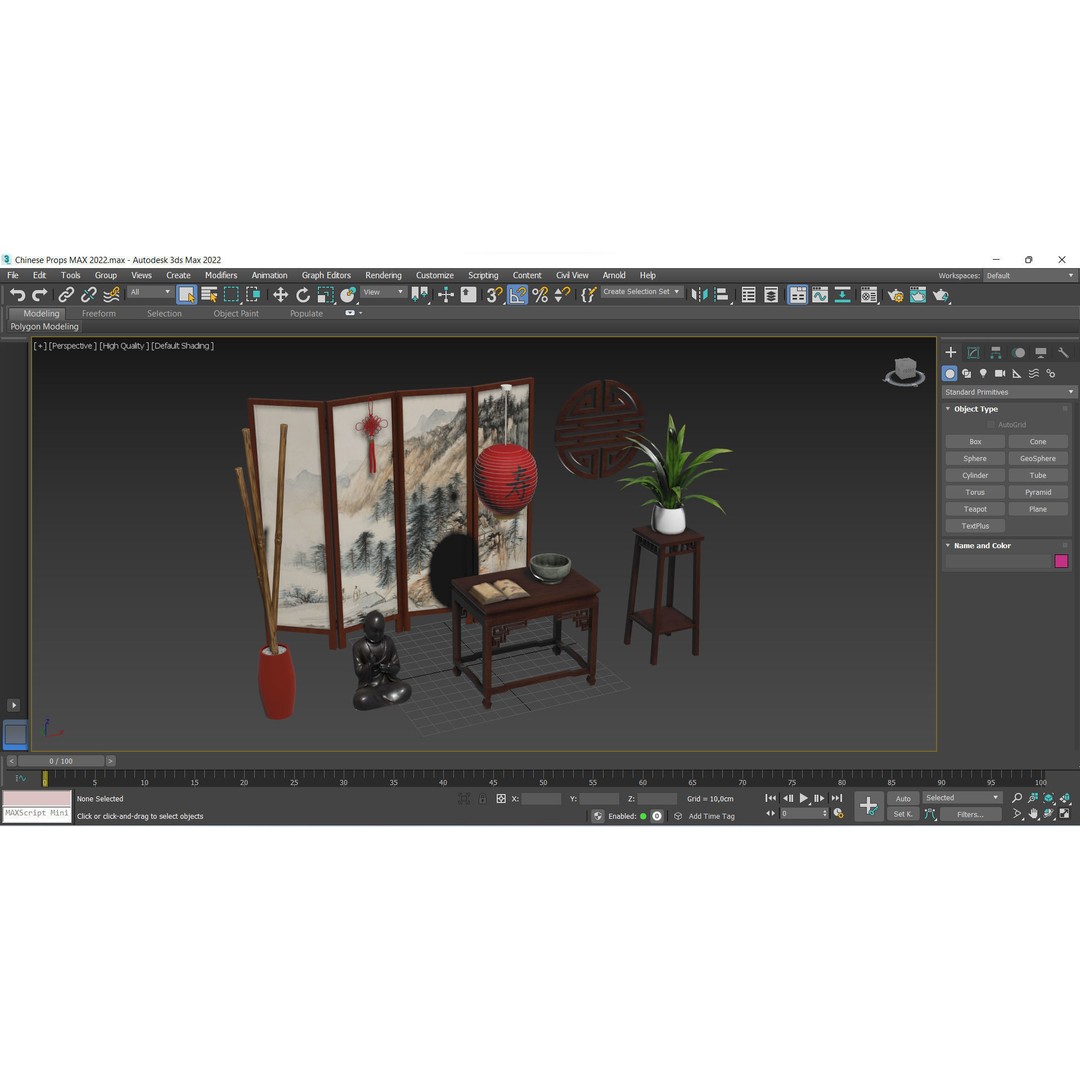Toggle the selection lock icon

(x=483, y=799)
